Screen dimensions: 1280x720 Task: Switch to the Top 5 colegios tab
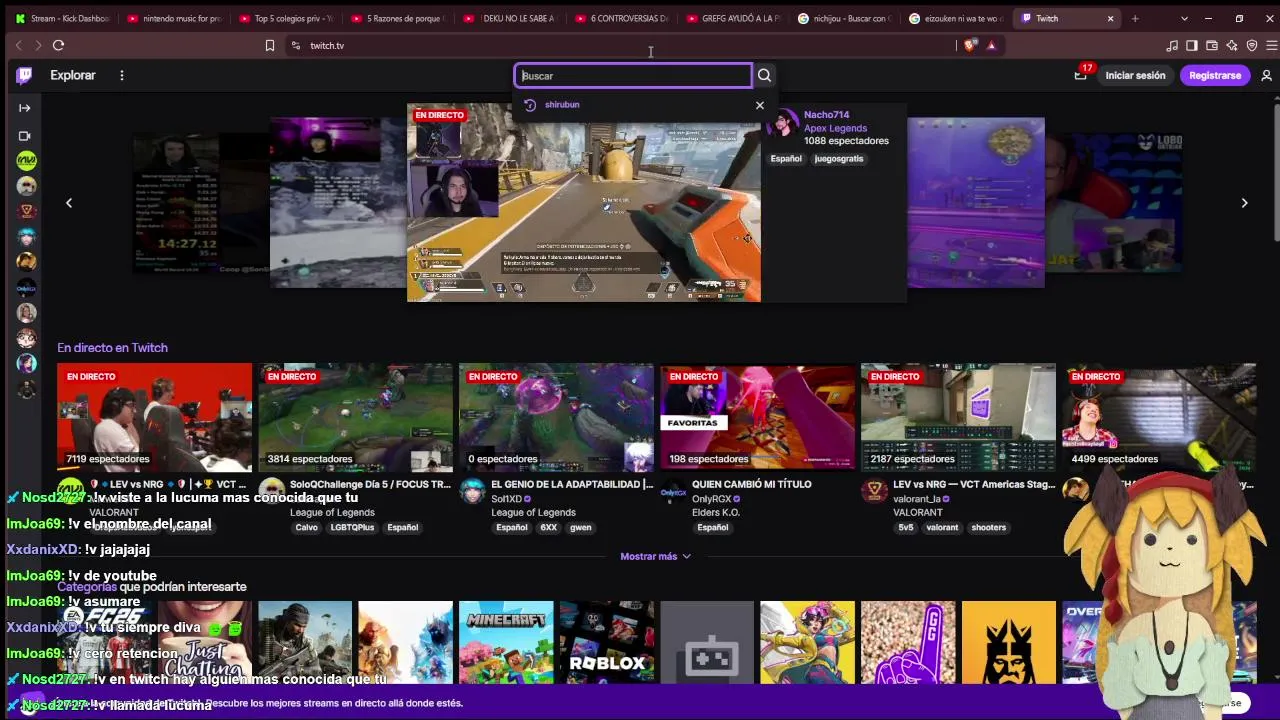287,18
